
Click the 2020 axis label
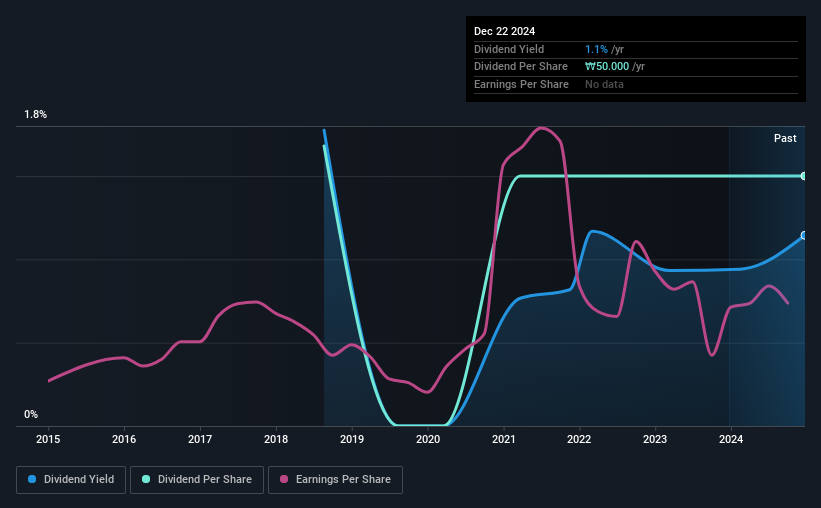point(428,439)
